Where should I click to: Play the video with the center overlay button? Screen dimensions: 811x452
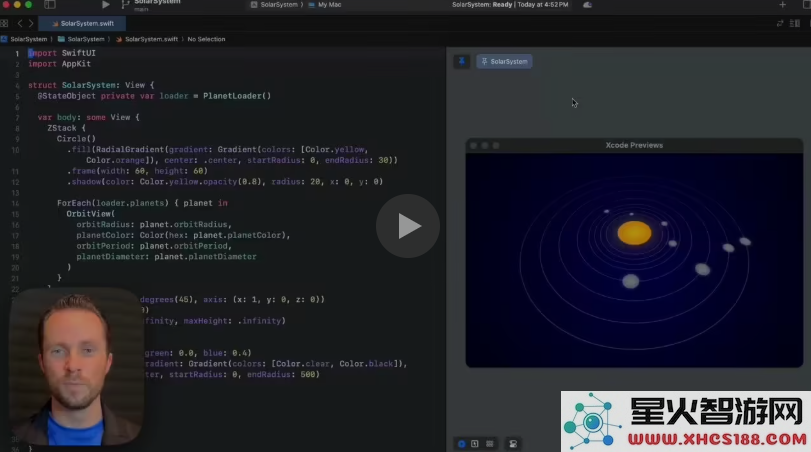[408, 226]
